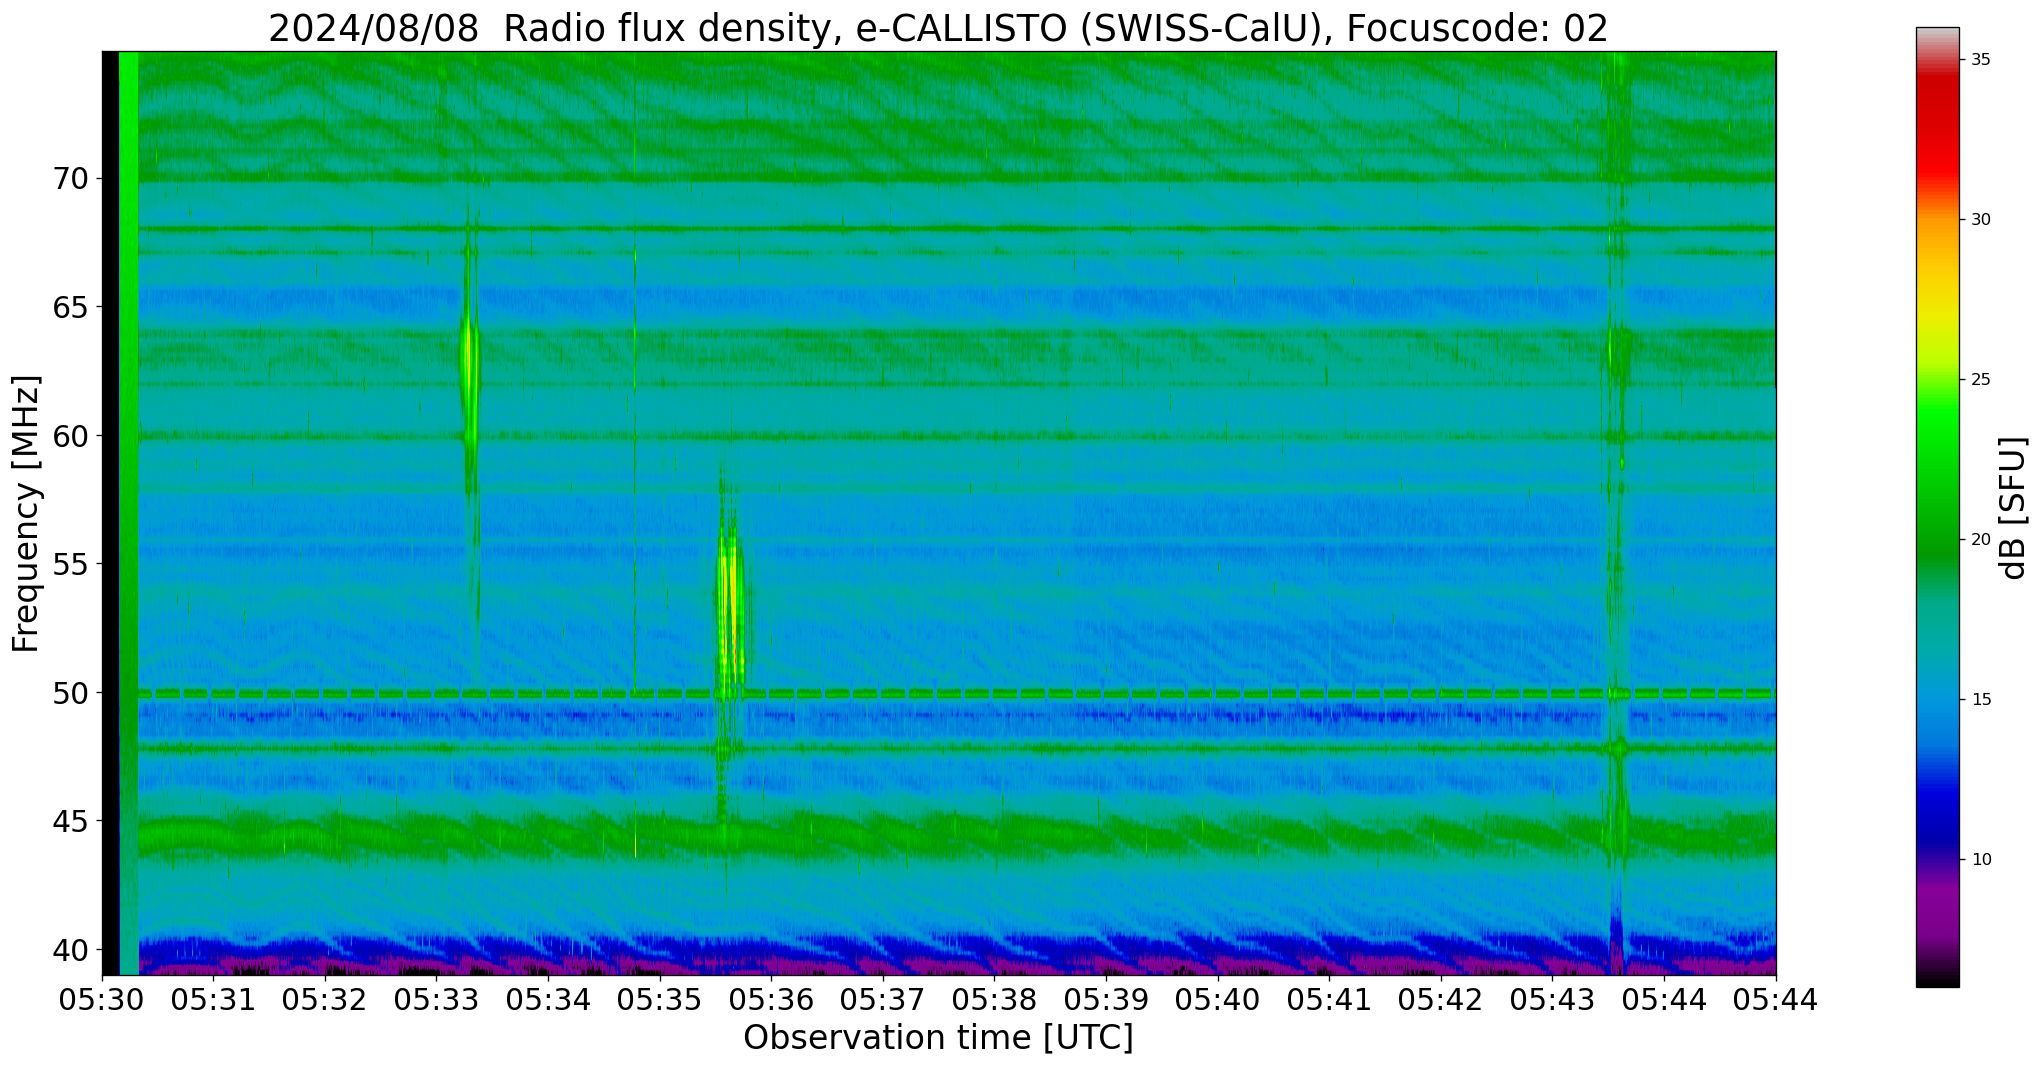Click the colorbar tick label 10
2043x1067 pixels.
click(x=1979, y=860)
